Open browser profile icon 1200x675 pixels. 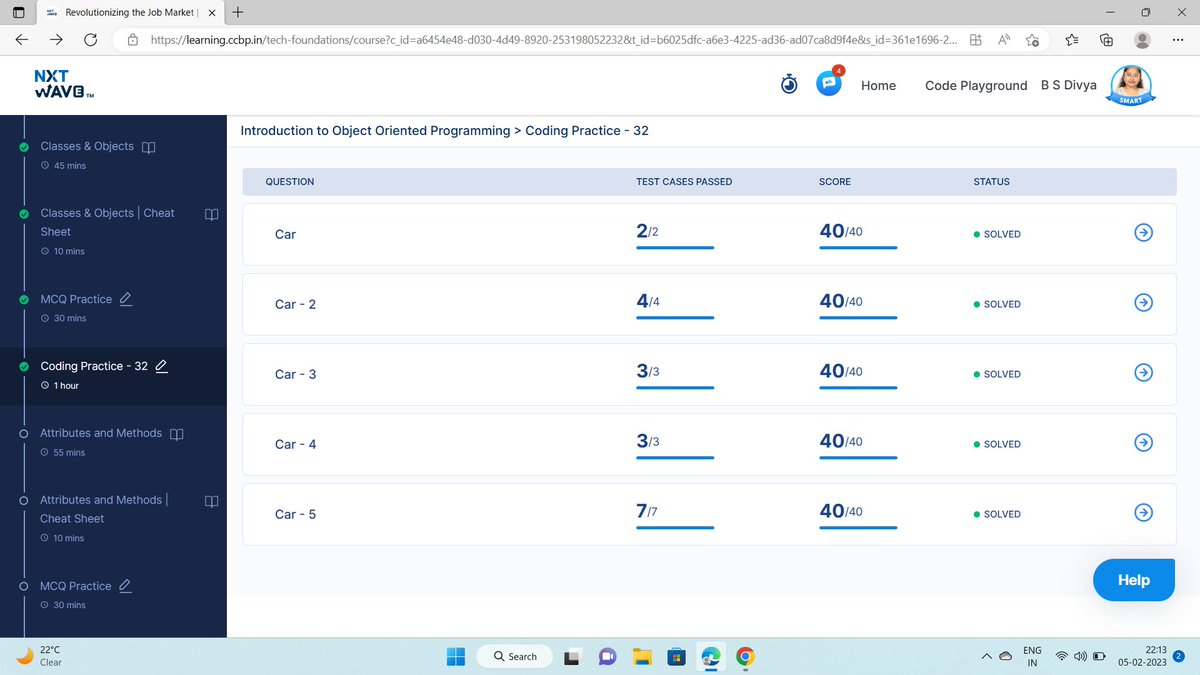tap(1141, 40)
